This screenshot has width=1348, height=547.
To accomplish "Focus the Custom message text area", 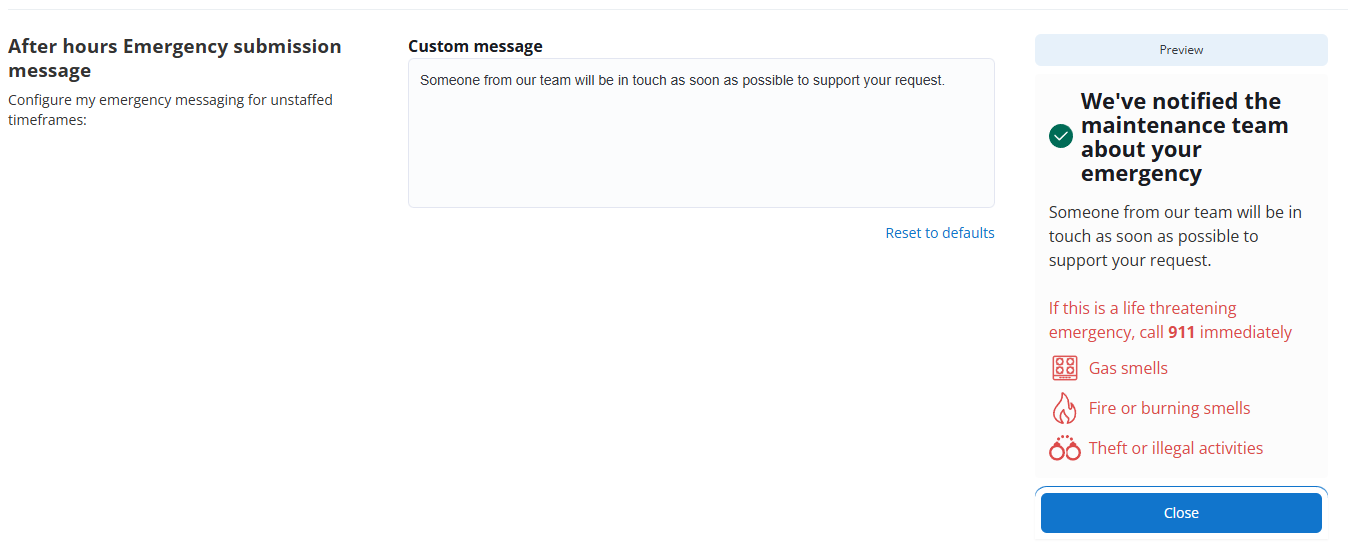I will tap(701, 150).
